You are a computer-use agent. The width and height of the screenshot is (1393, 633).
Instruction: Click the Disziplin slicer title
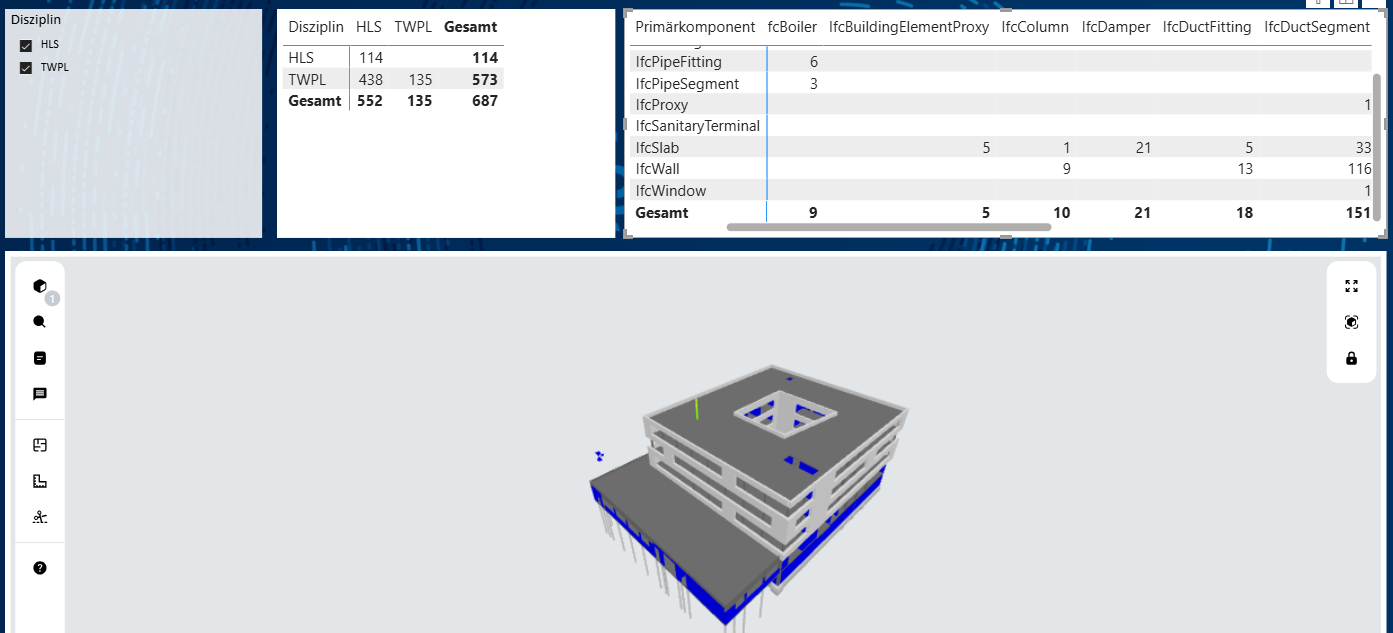click(x=35, y=19)
